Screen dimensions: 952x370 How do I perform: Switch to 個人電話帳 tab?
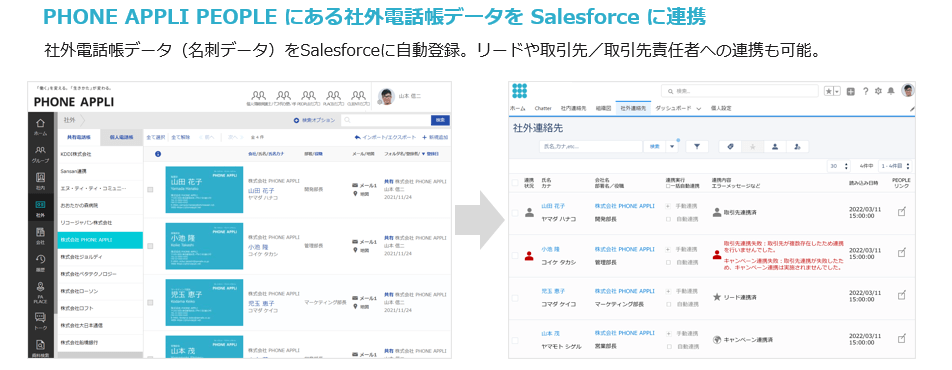point(121,137)
